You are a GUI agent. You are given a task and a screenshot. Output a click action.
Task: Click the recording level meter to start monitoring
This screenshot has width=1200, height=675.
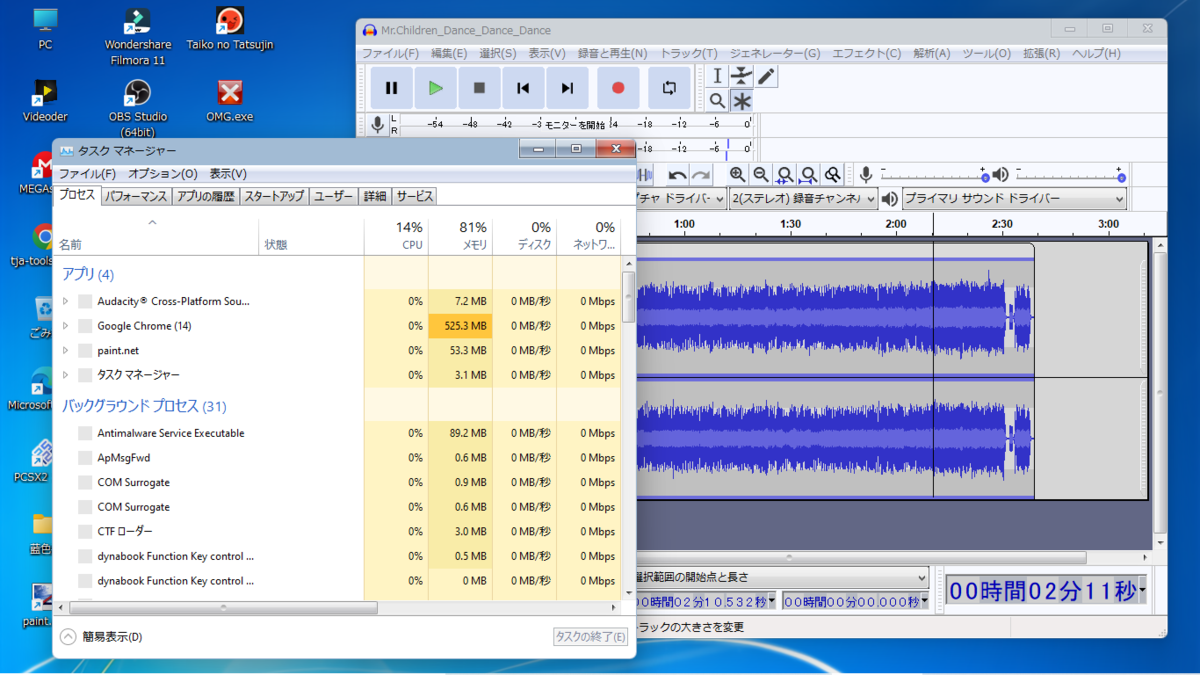click(575, 125)
